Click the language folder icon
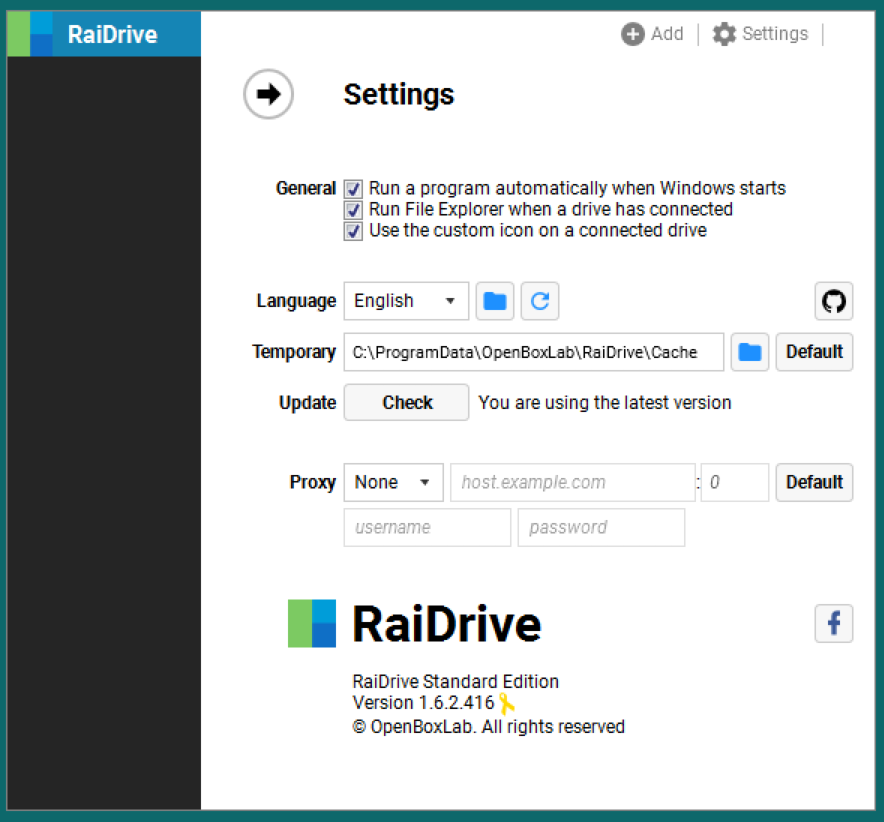 (495, 301)
